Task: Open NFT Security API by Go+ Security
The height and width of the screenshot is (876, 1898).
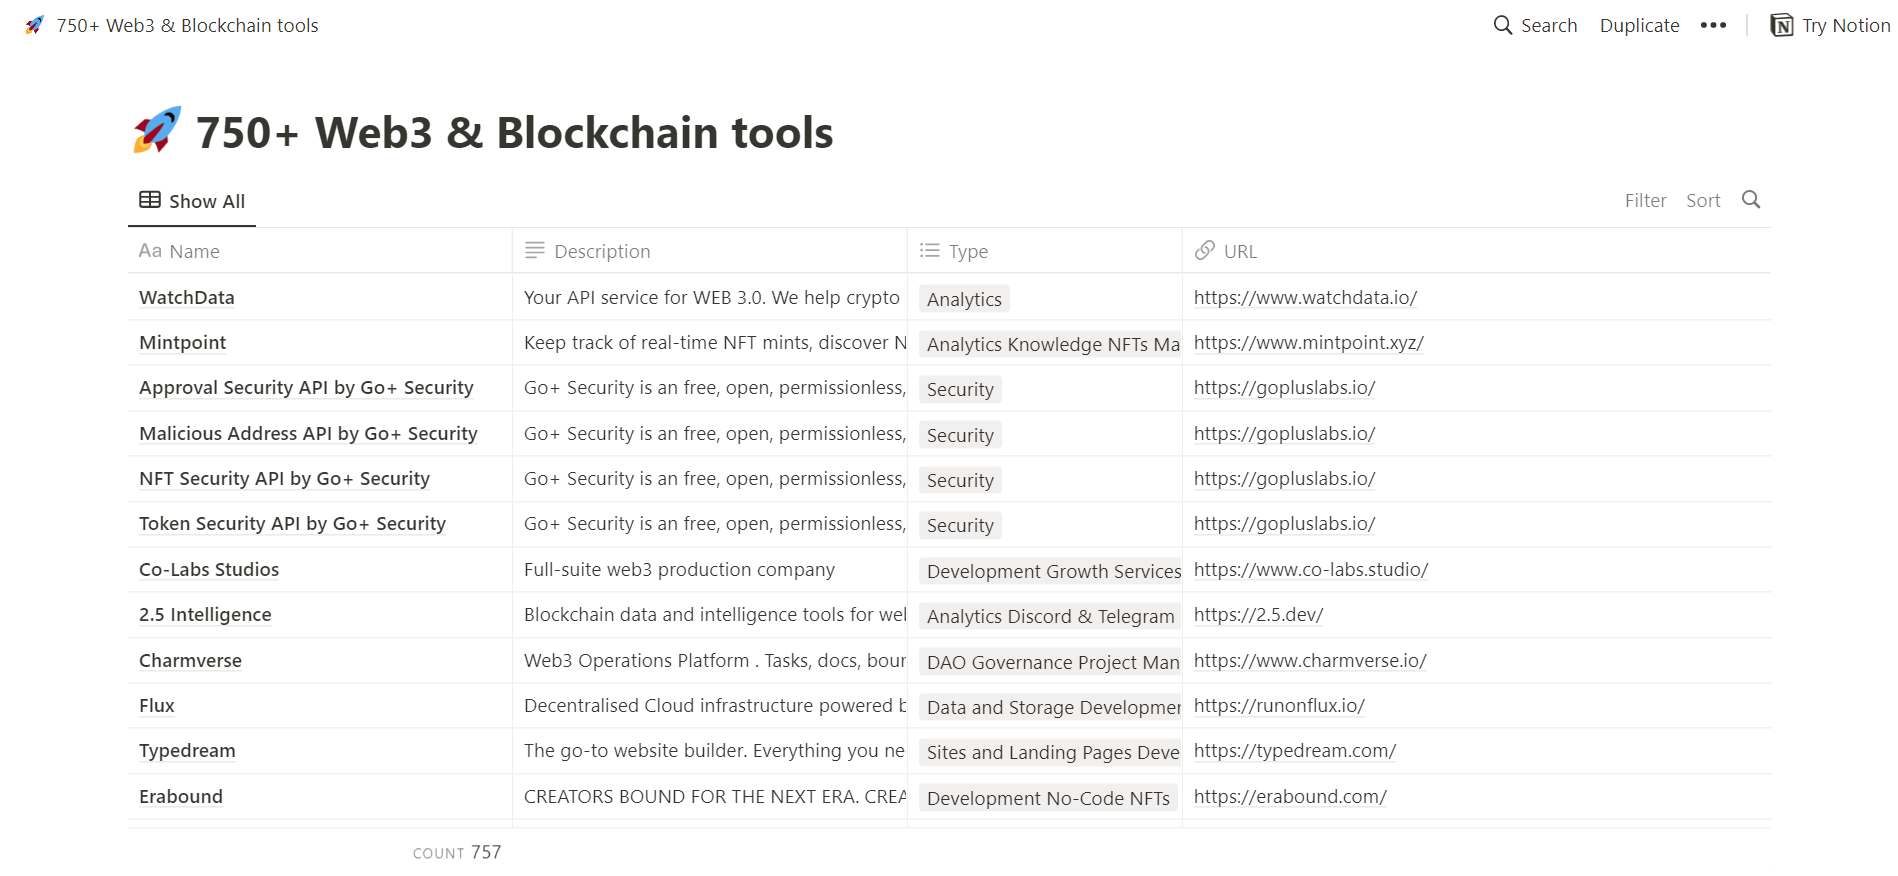Action: click(284, 479)
